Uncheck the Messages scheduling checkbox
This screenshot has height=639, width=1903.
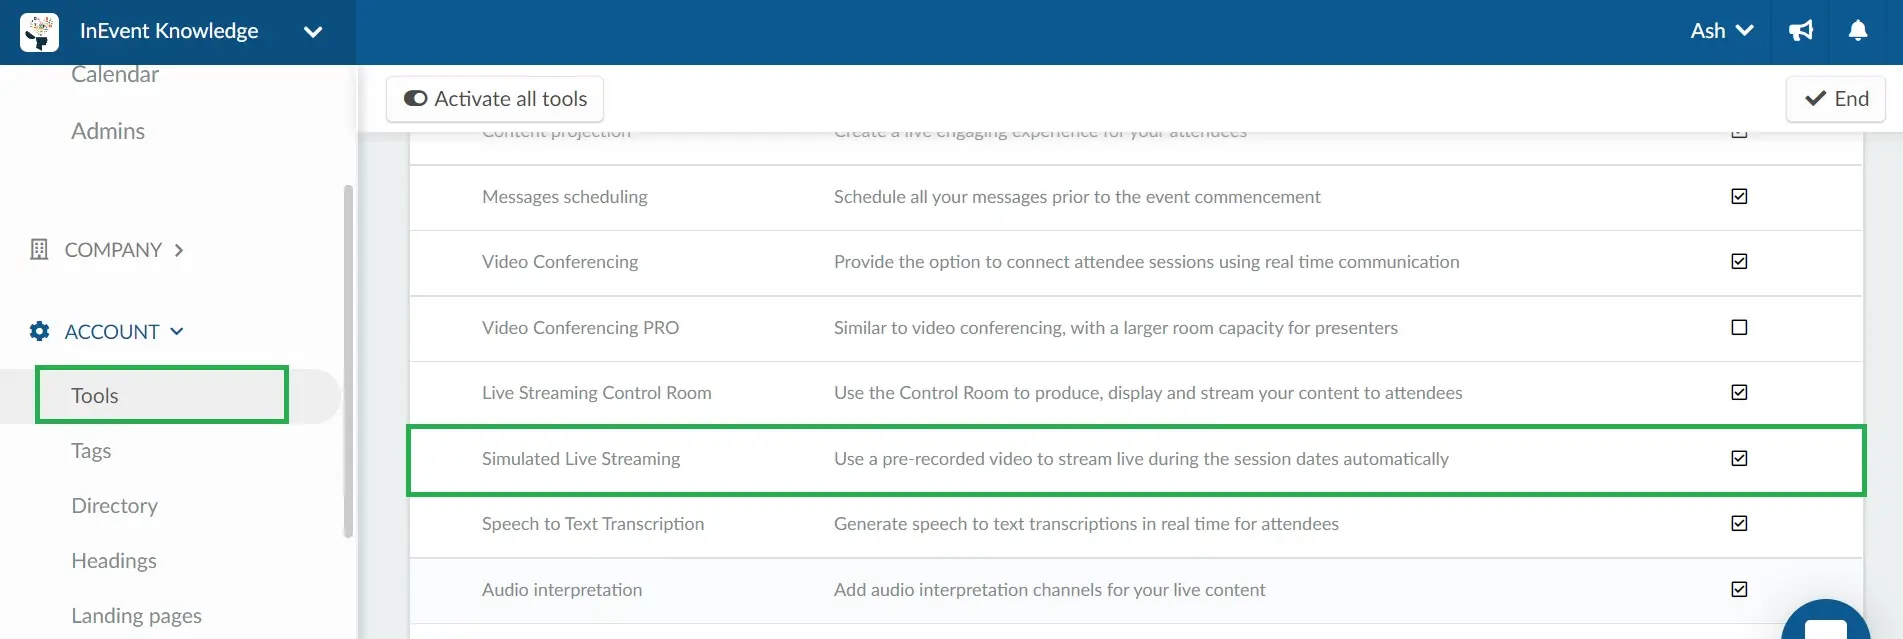coord(1739,196)
